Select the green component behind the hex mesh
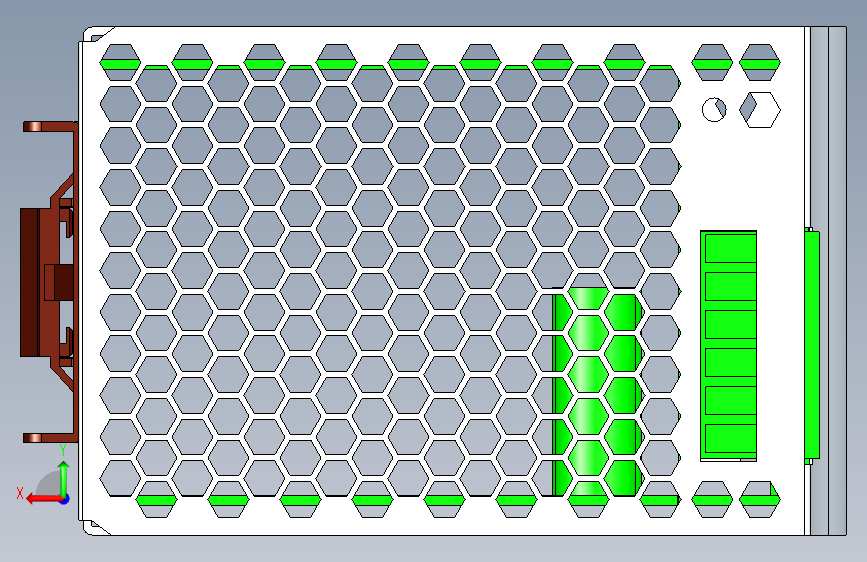 [598, 392]
